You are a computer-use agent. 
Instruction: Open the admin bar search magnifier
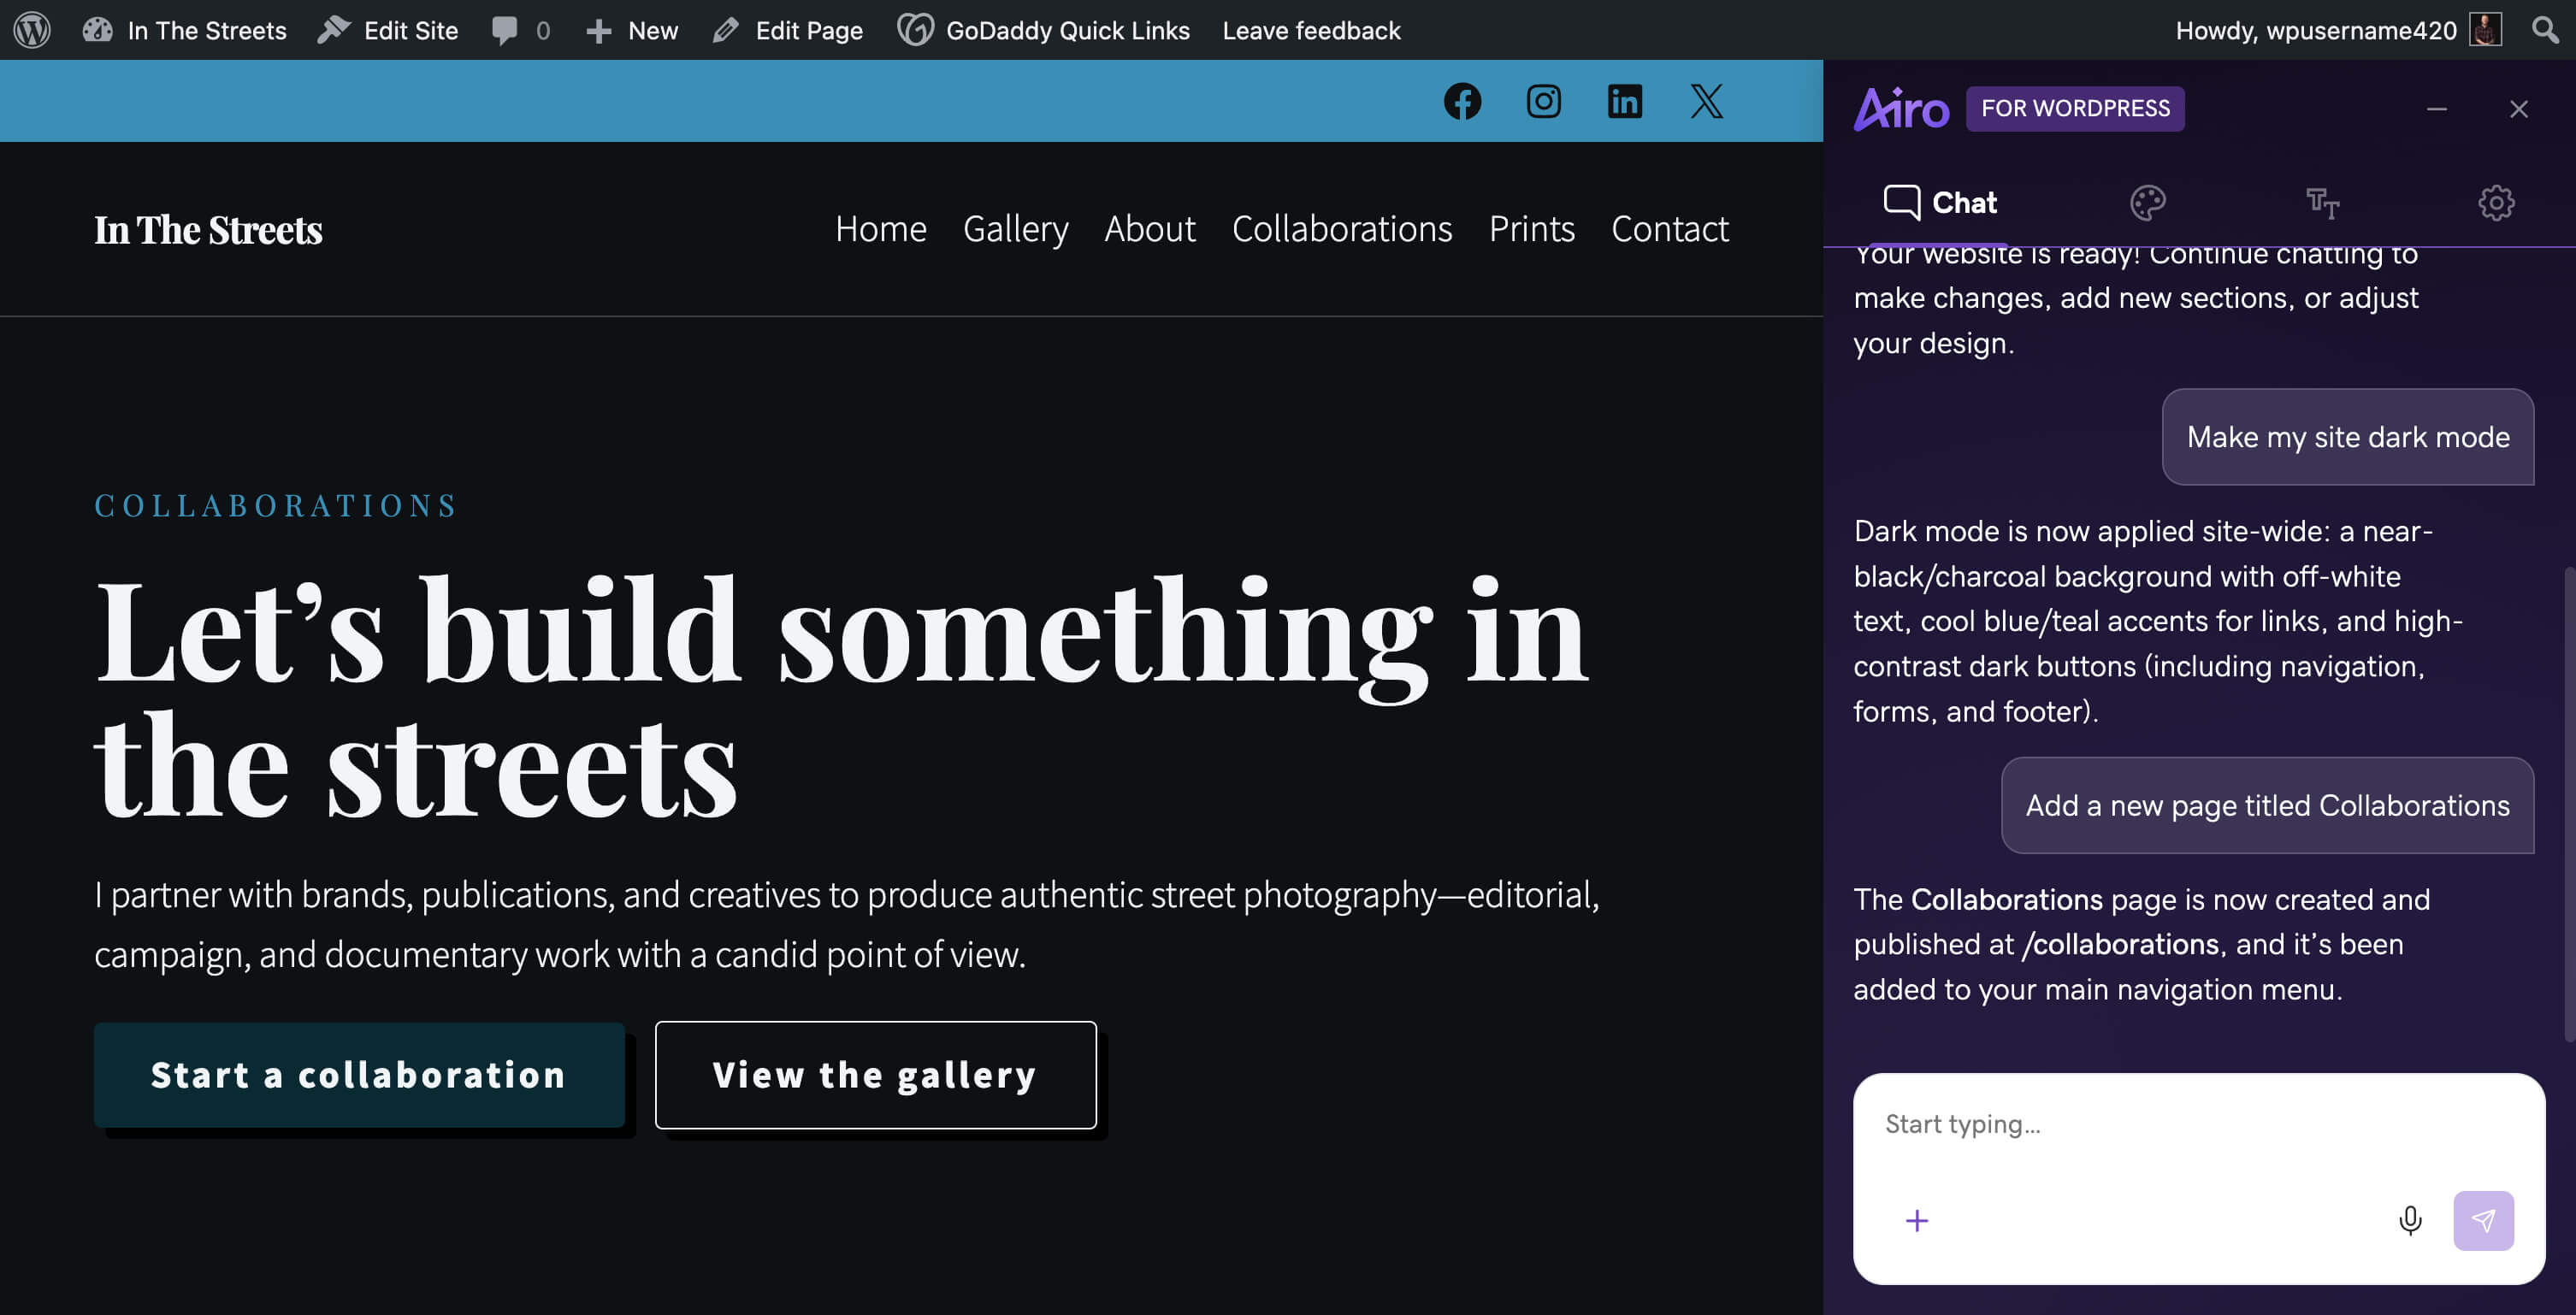pos(2546,30)
